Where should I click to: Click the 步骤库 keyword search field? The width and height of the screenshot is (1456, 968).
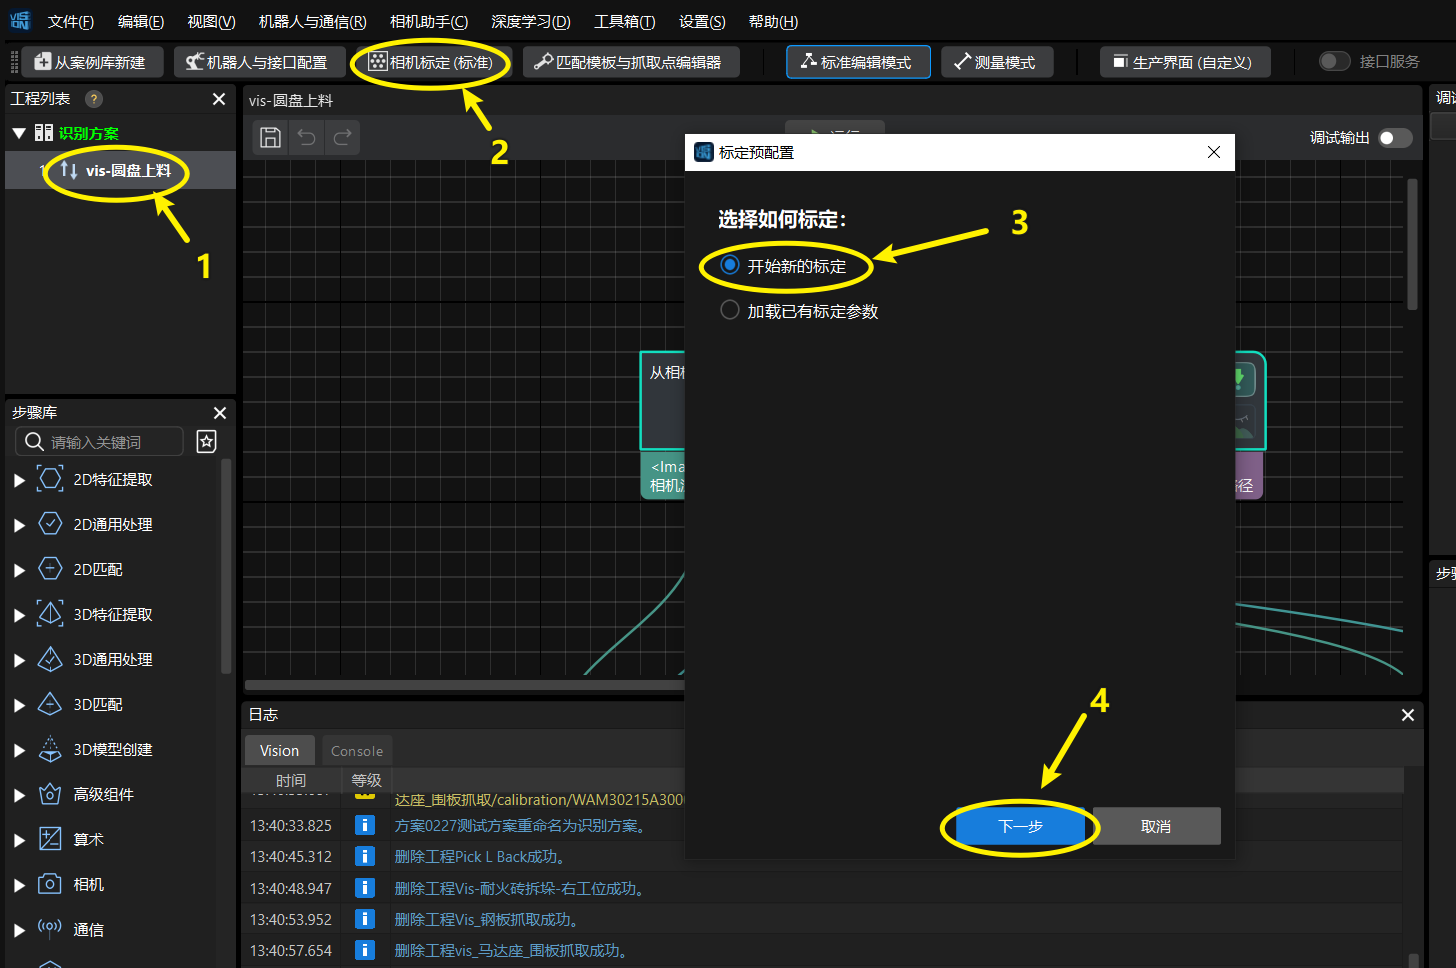[x=99, y=442]
